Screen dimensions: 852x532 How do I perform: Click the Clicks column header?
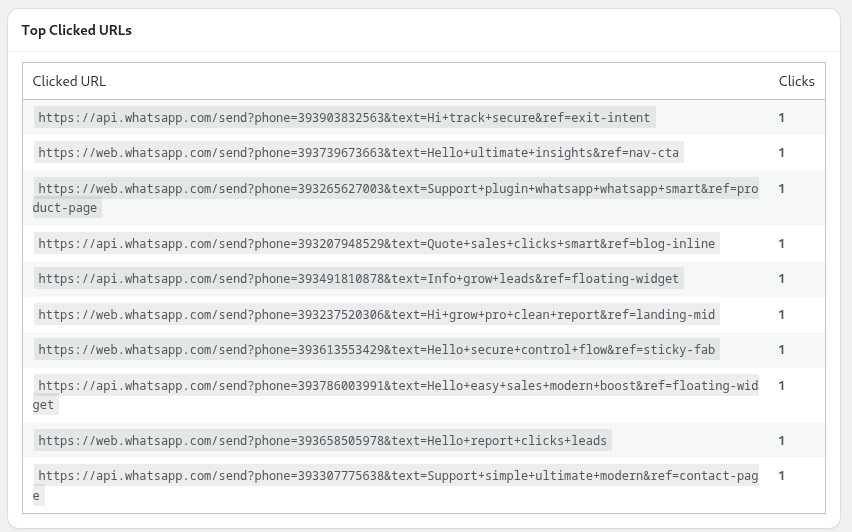796,81
